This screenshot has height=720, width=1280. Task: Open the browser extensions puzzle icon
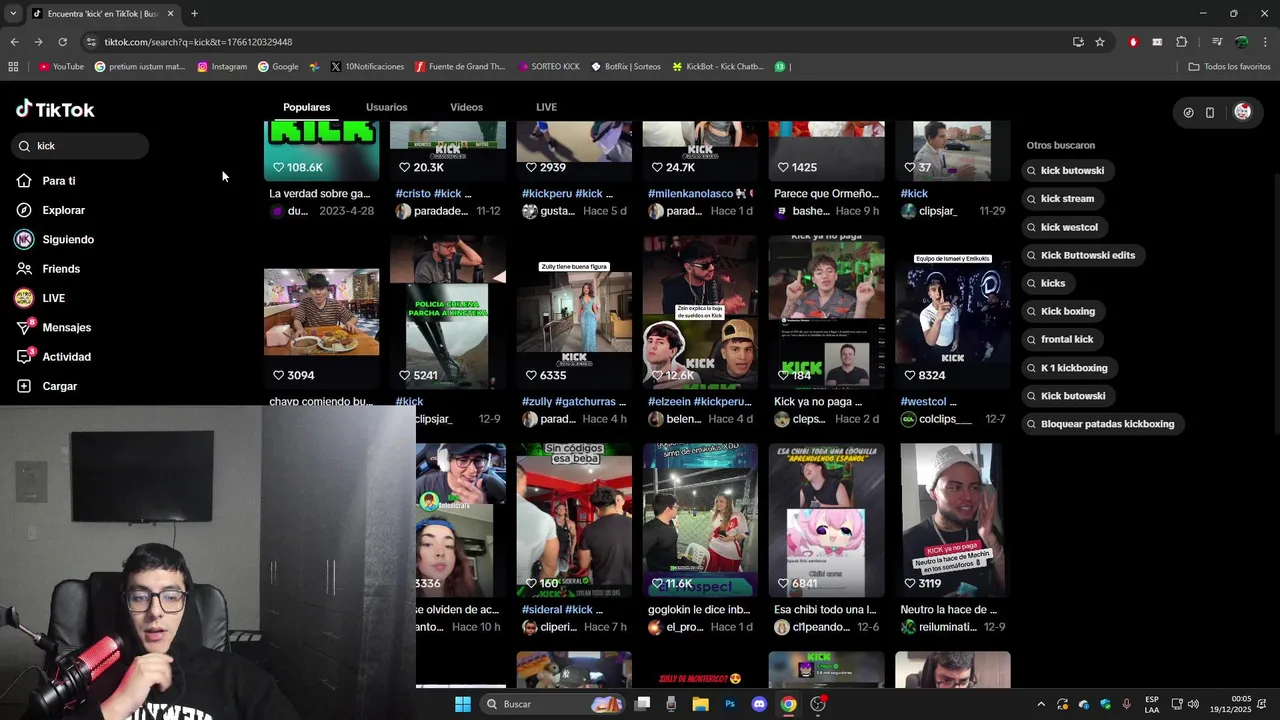point(1182,42)
